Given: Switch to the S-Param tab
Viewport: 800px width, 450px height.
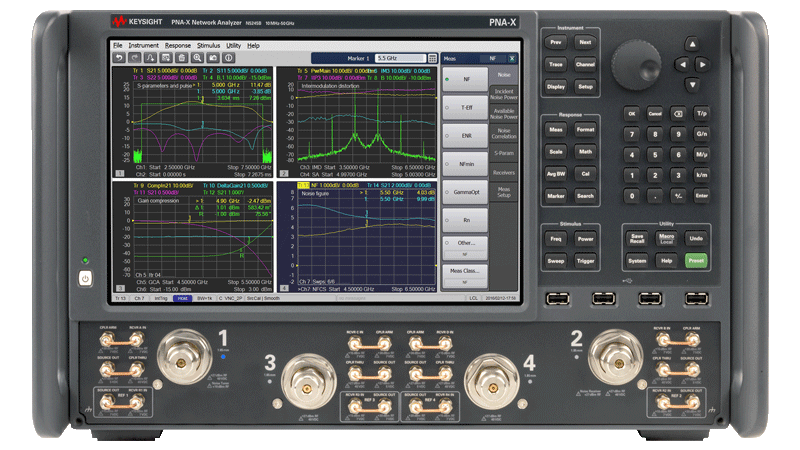Looking at the screenshot, I should 504,153.
